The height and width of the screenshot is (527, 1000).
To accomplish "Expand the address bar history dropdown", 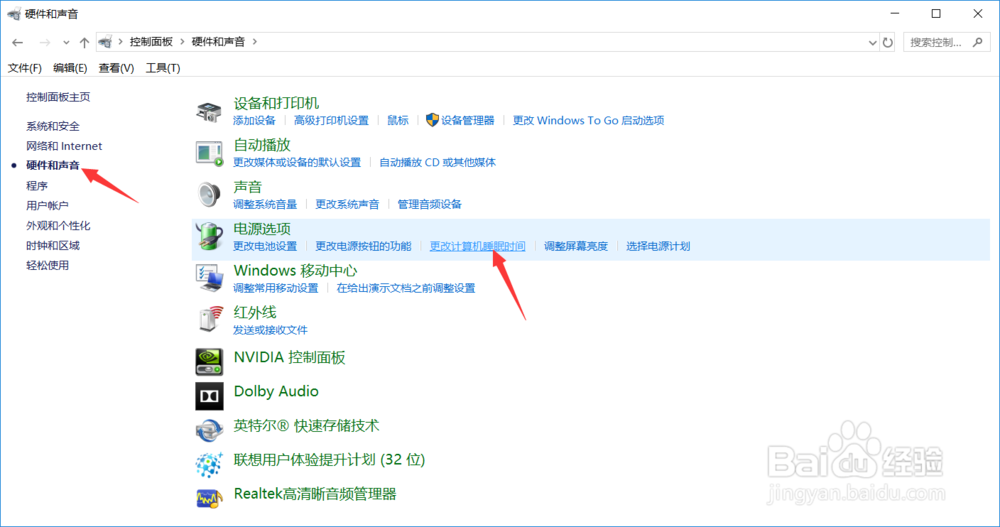I will click(x=872, y=43).
